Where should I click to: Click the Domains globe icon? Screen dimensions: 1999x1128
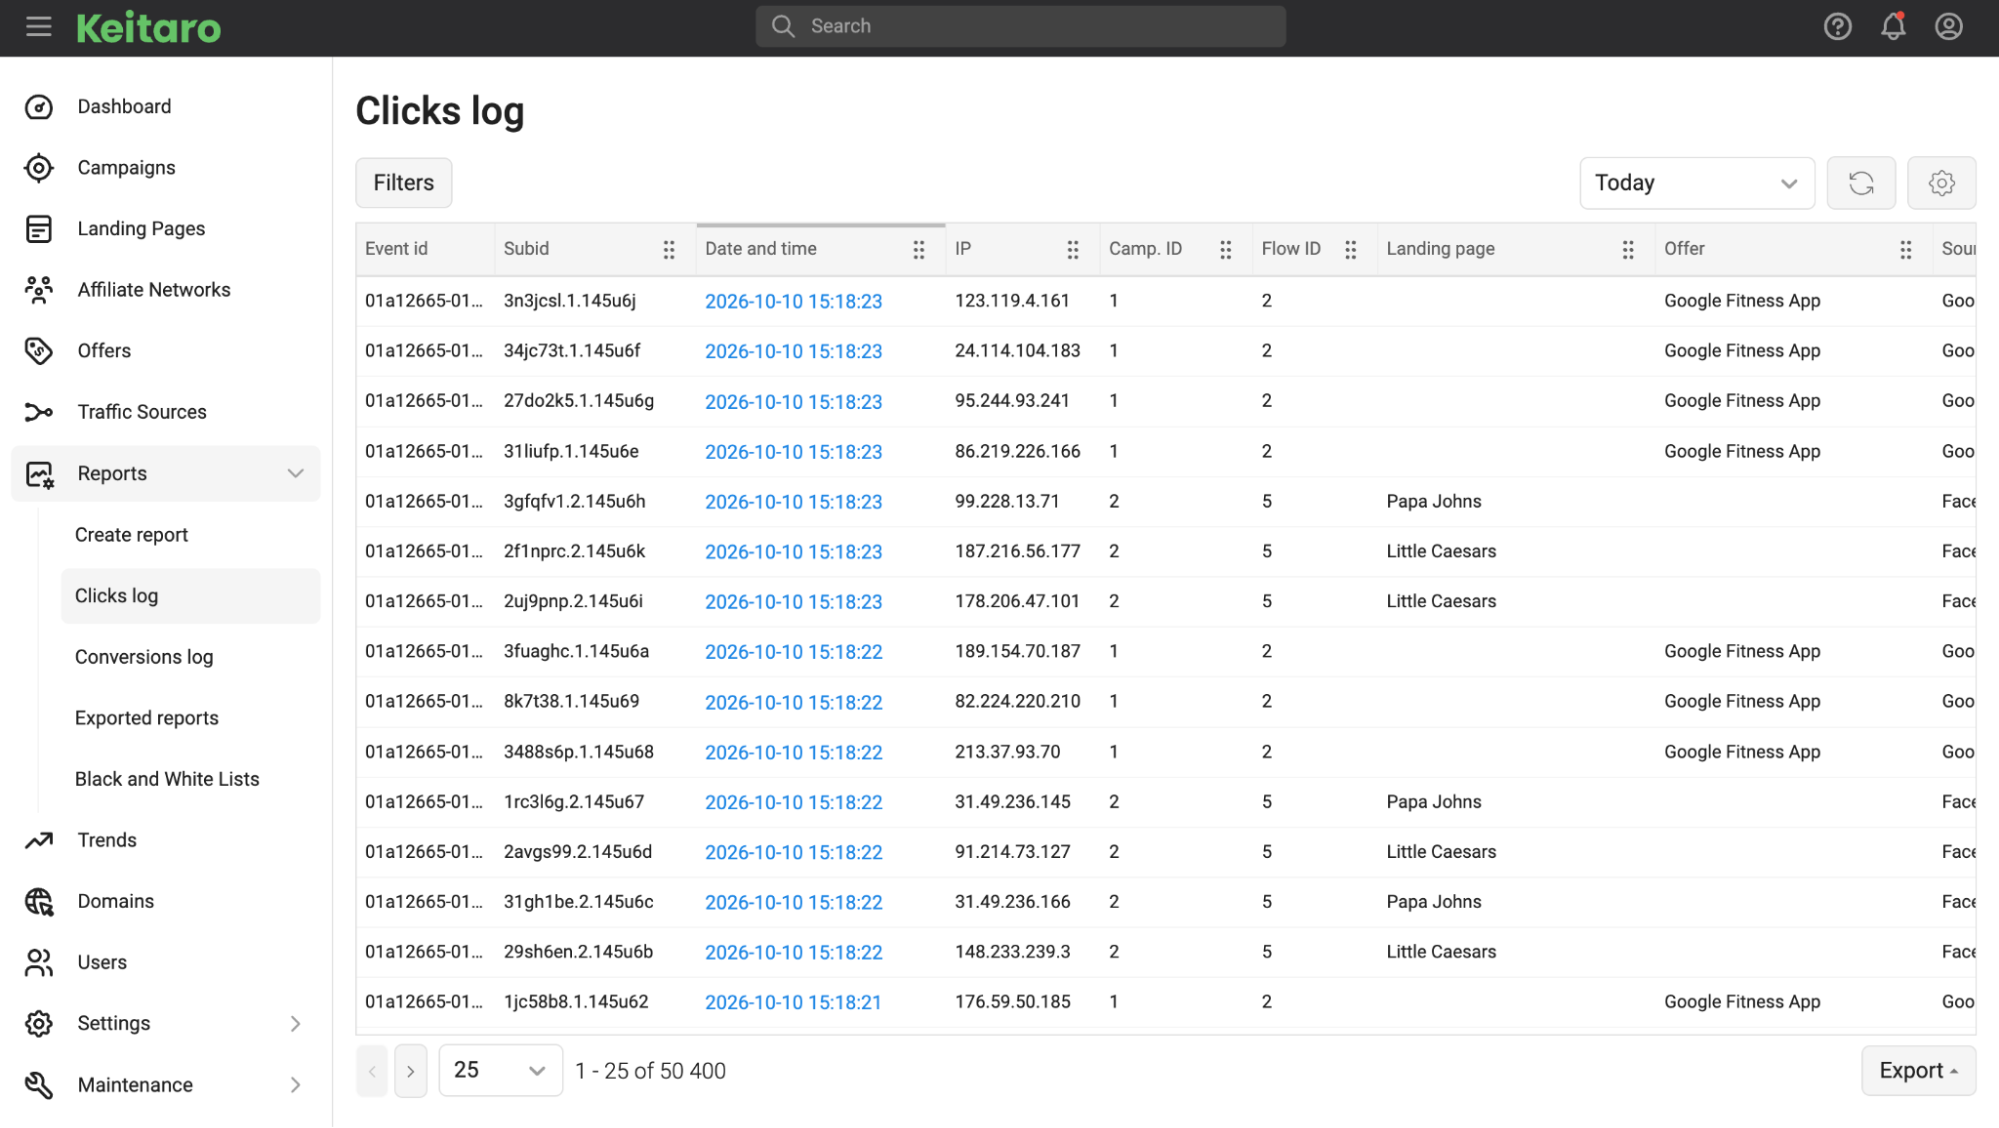coord(39,902)
